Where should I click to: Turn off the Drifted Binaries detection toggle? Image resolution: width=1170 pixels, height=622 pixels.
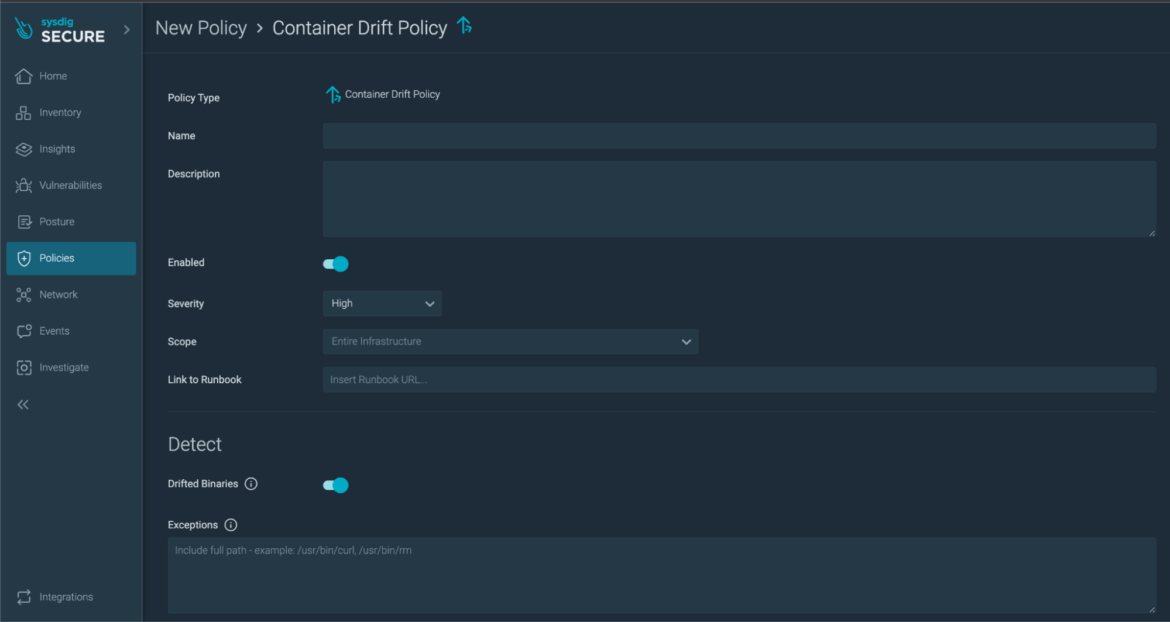pyautogui.click(x=335, y=485)
